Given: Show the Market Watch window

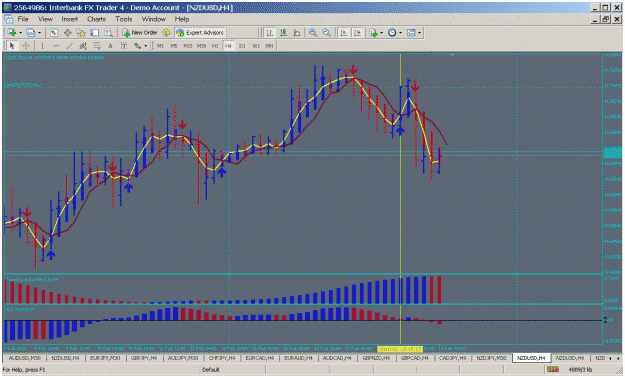Looking at the screenshot, I should [53, 33].
